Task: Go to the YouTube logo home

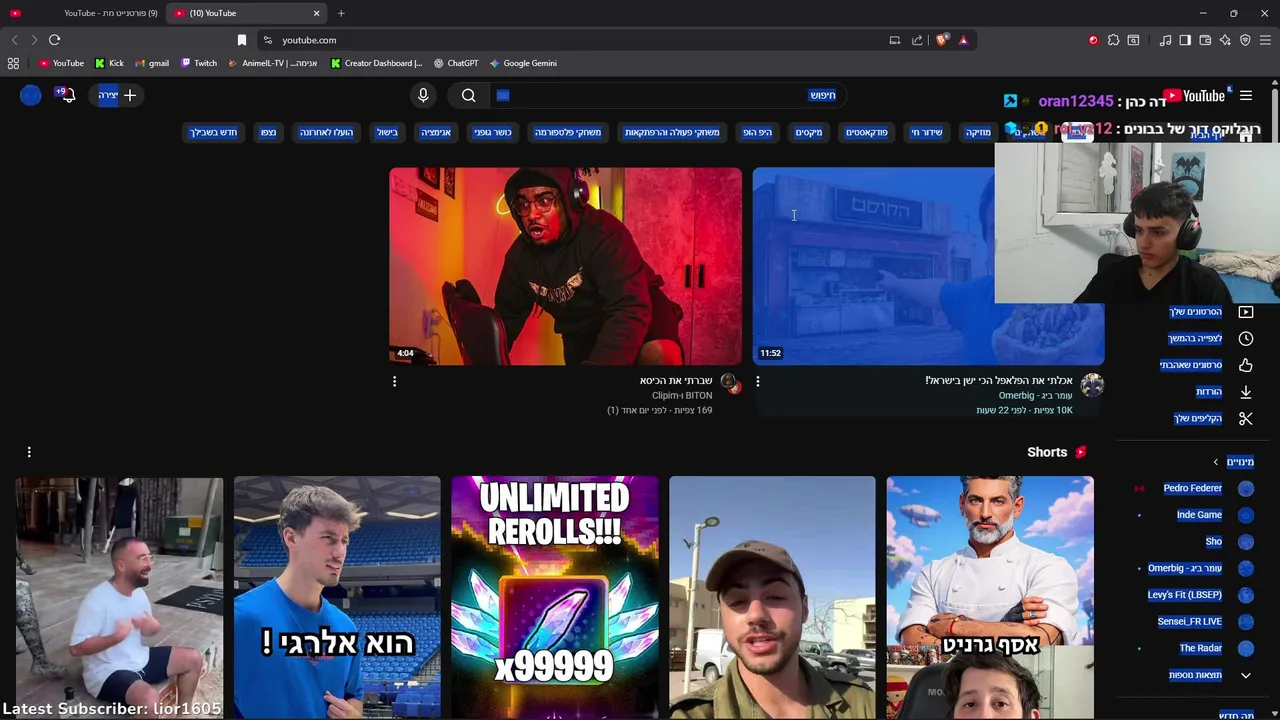Action: [1194, 96]
